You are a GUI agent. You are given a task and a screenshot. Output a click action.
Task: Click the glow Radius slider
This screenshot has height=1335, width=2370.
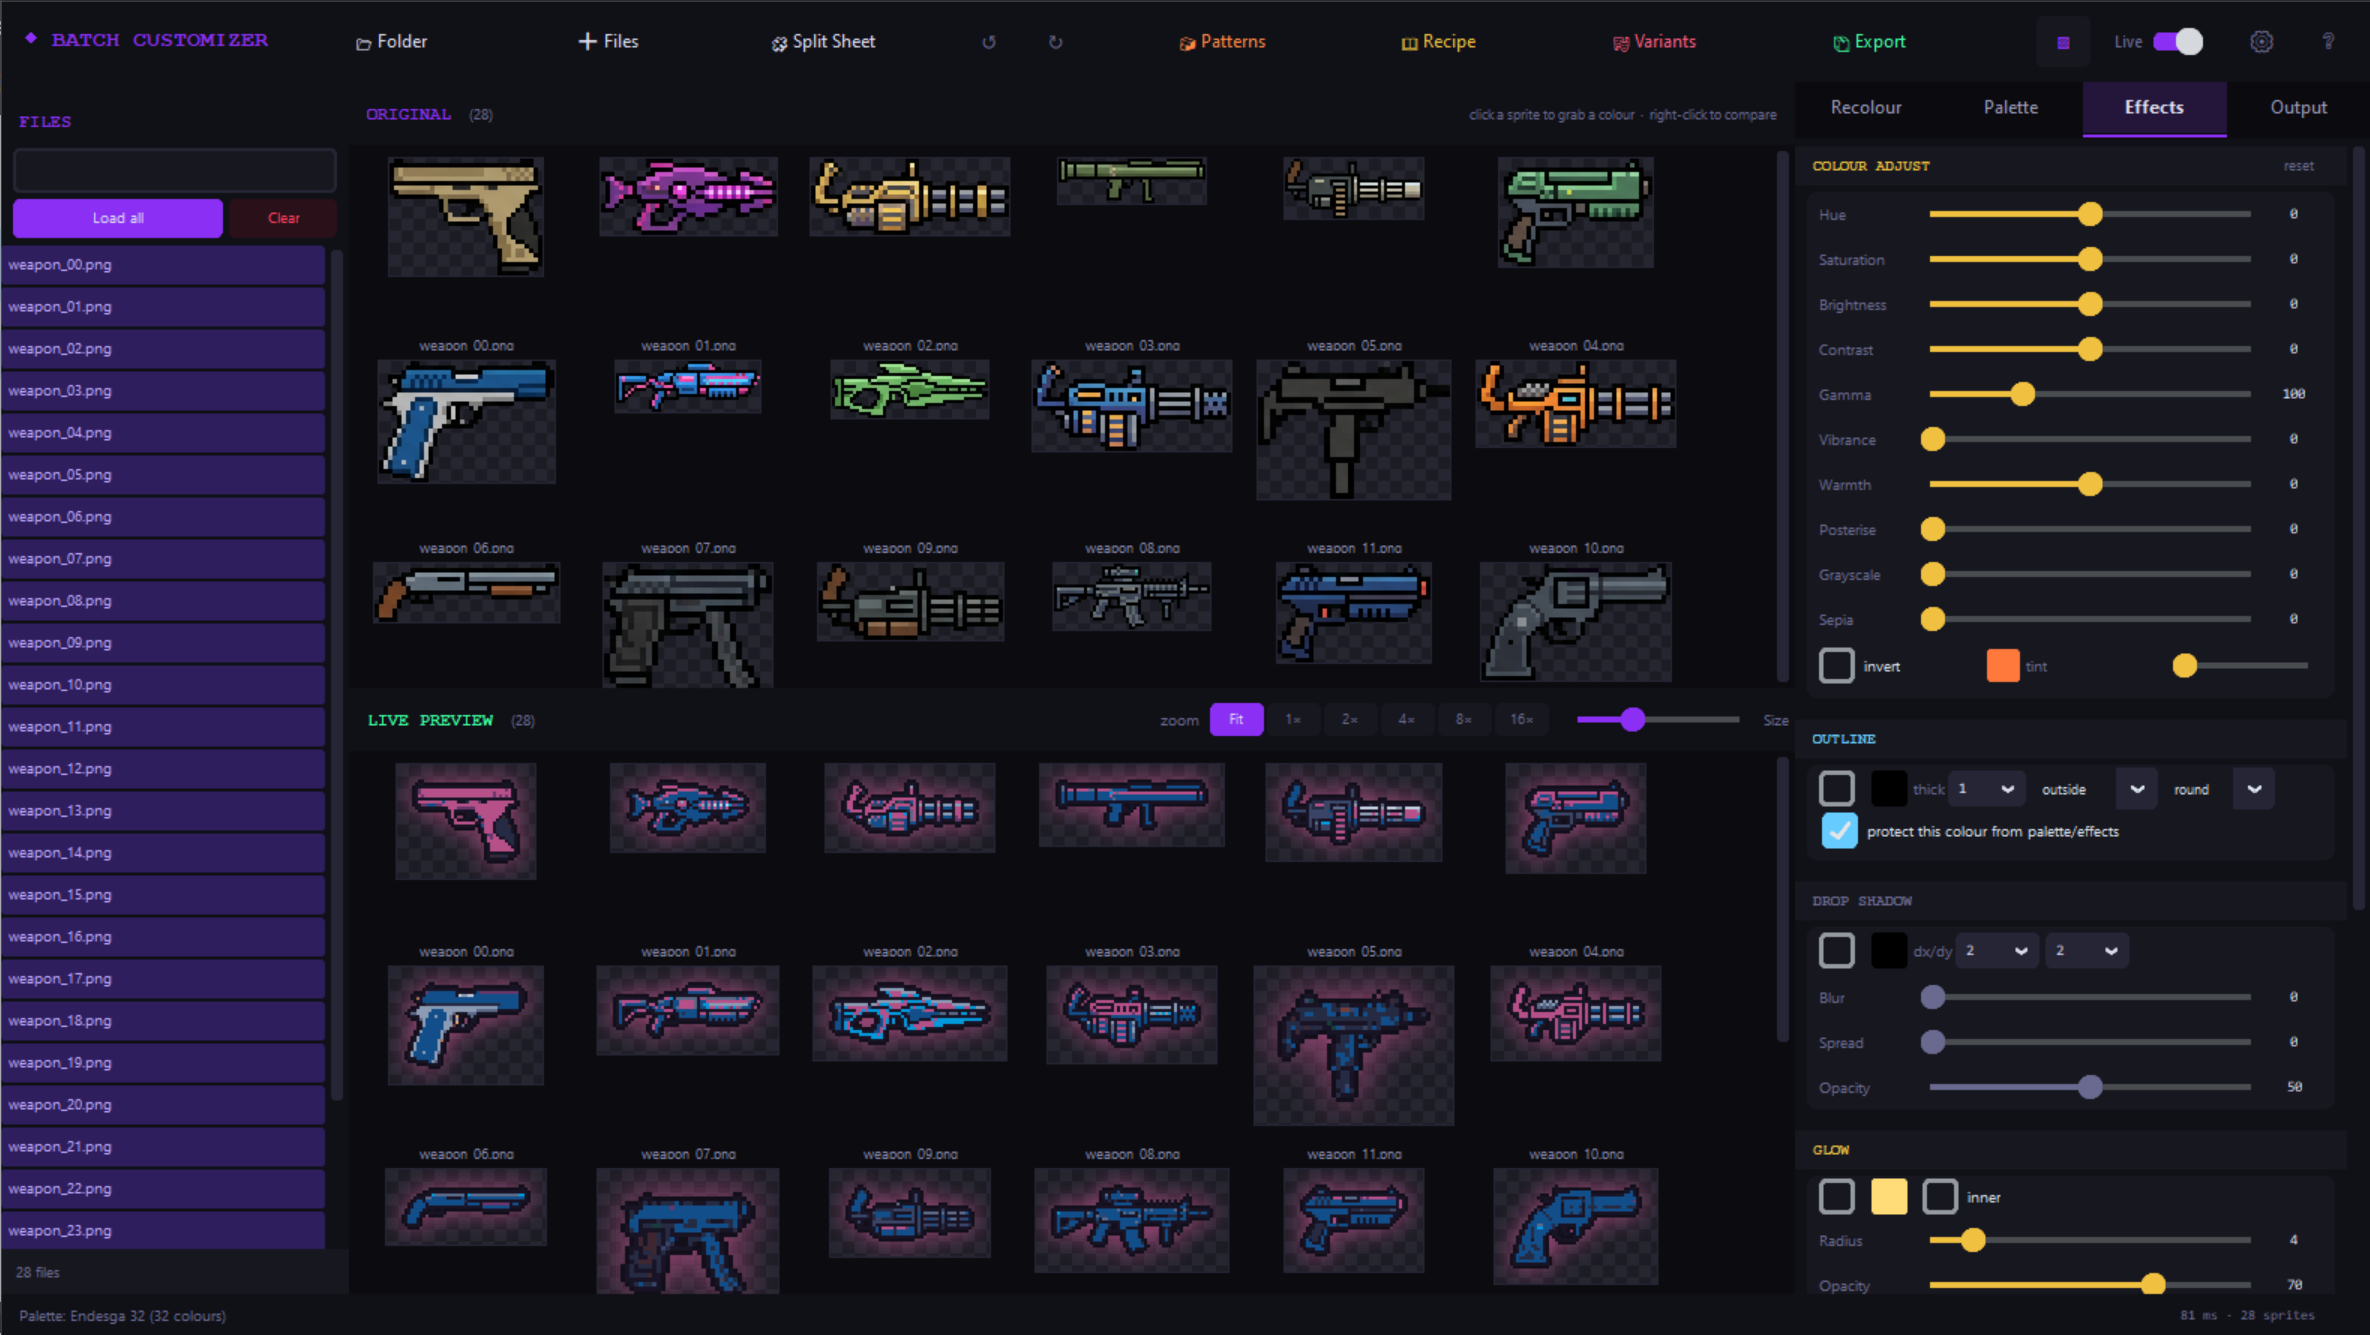point(2089,1240)
